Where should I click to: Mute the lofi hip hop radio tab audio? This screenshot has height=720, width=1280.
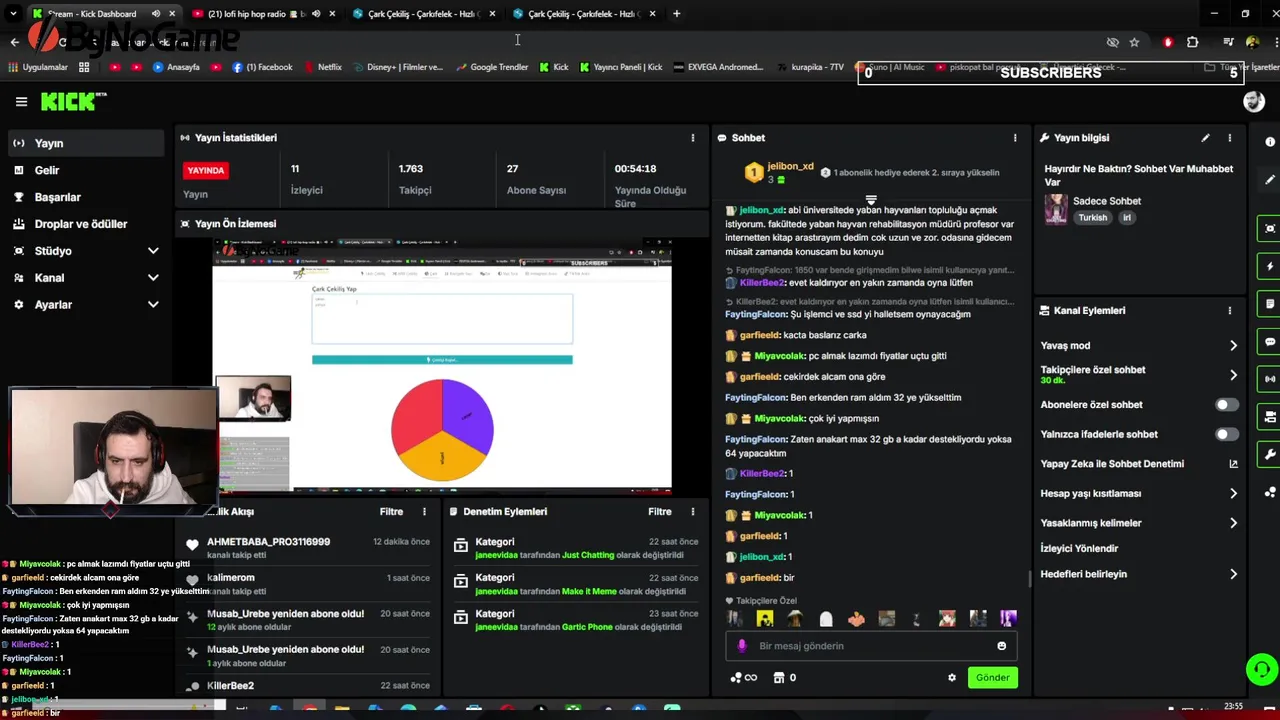pyautogui.click(x=316, y=14)
